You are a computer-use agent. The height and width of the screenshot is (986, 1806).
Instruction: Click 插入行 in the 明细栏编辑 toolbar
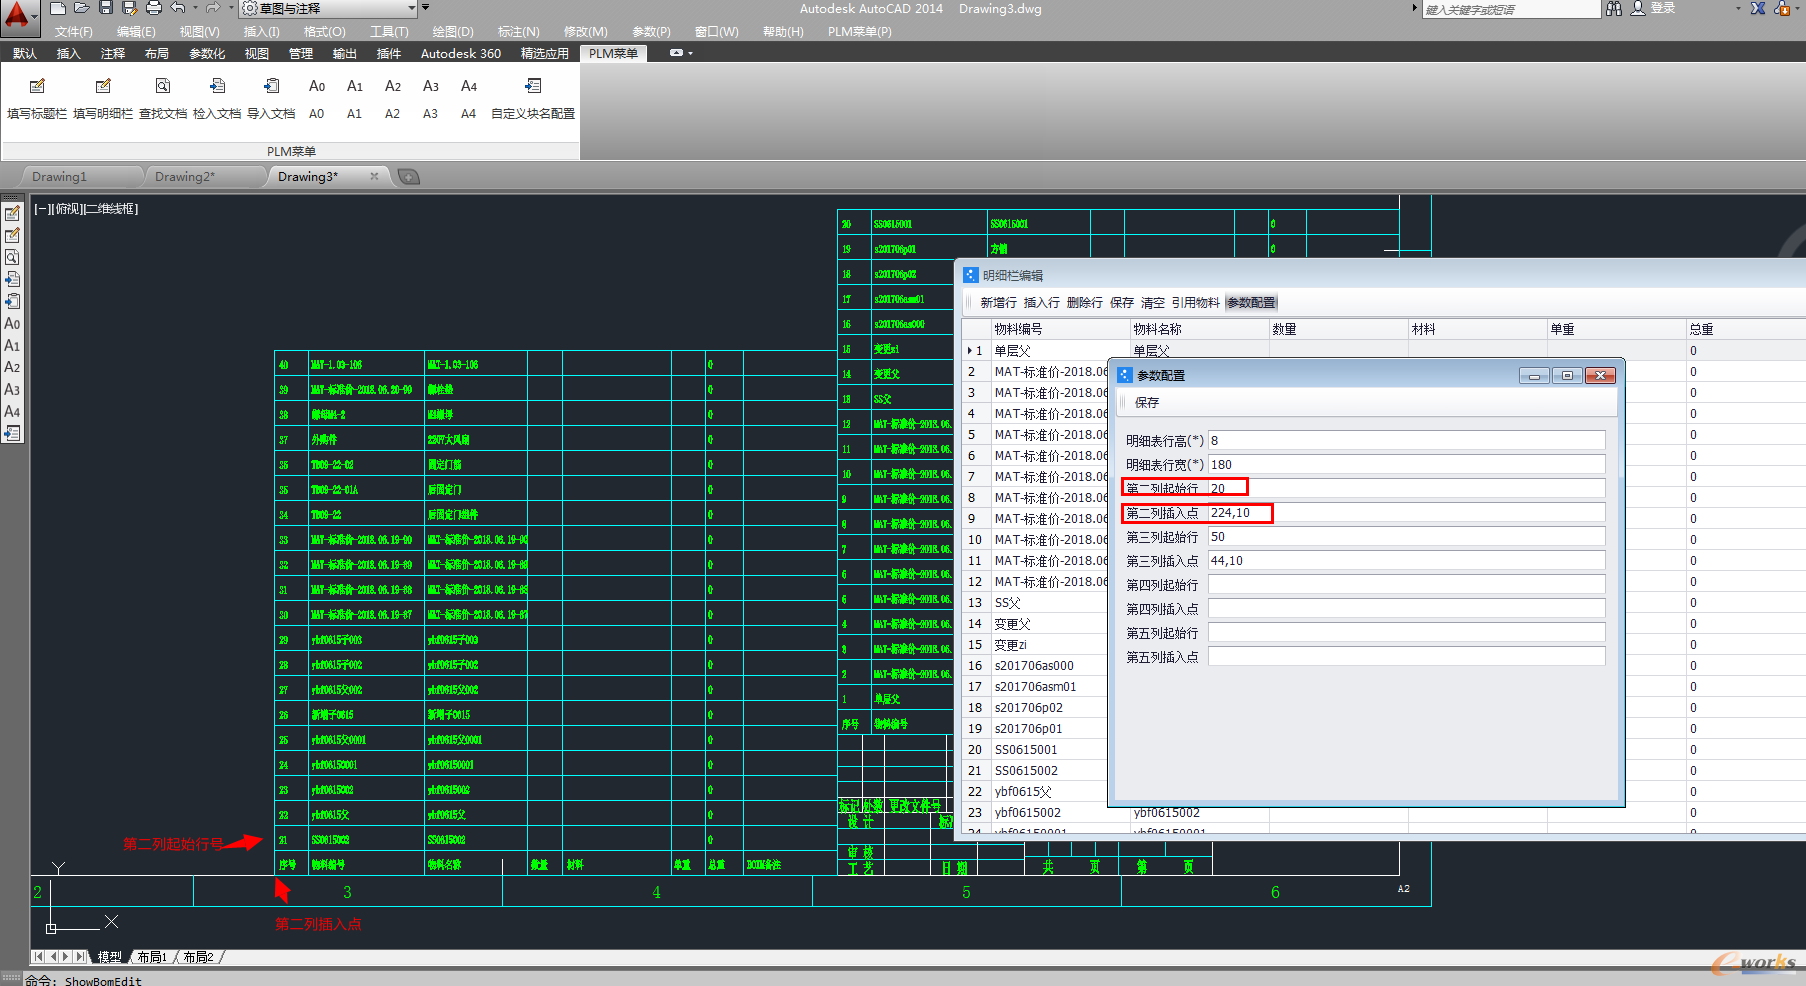(x=1041, y=303)
